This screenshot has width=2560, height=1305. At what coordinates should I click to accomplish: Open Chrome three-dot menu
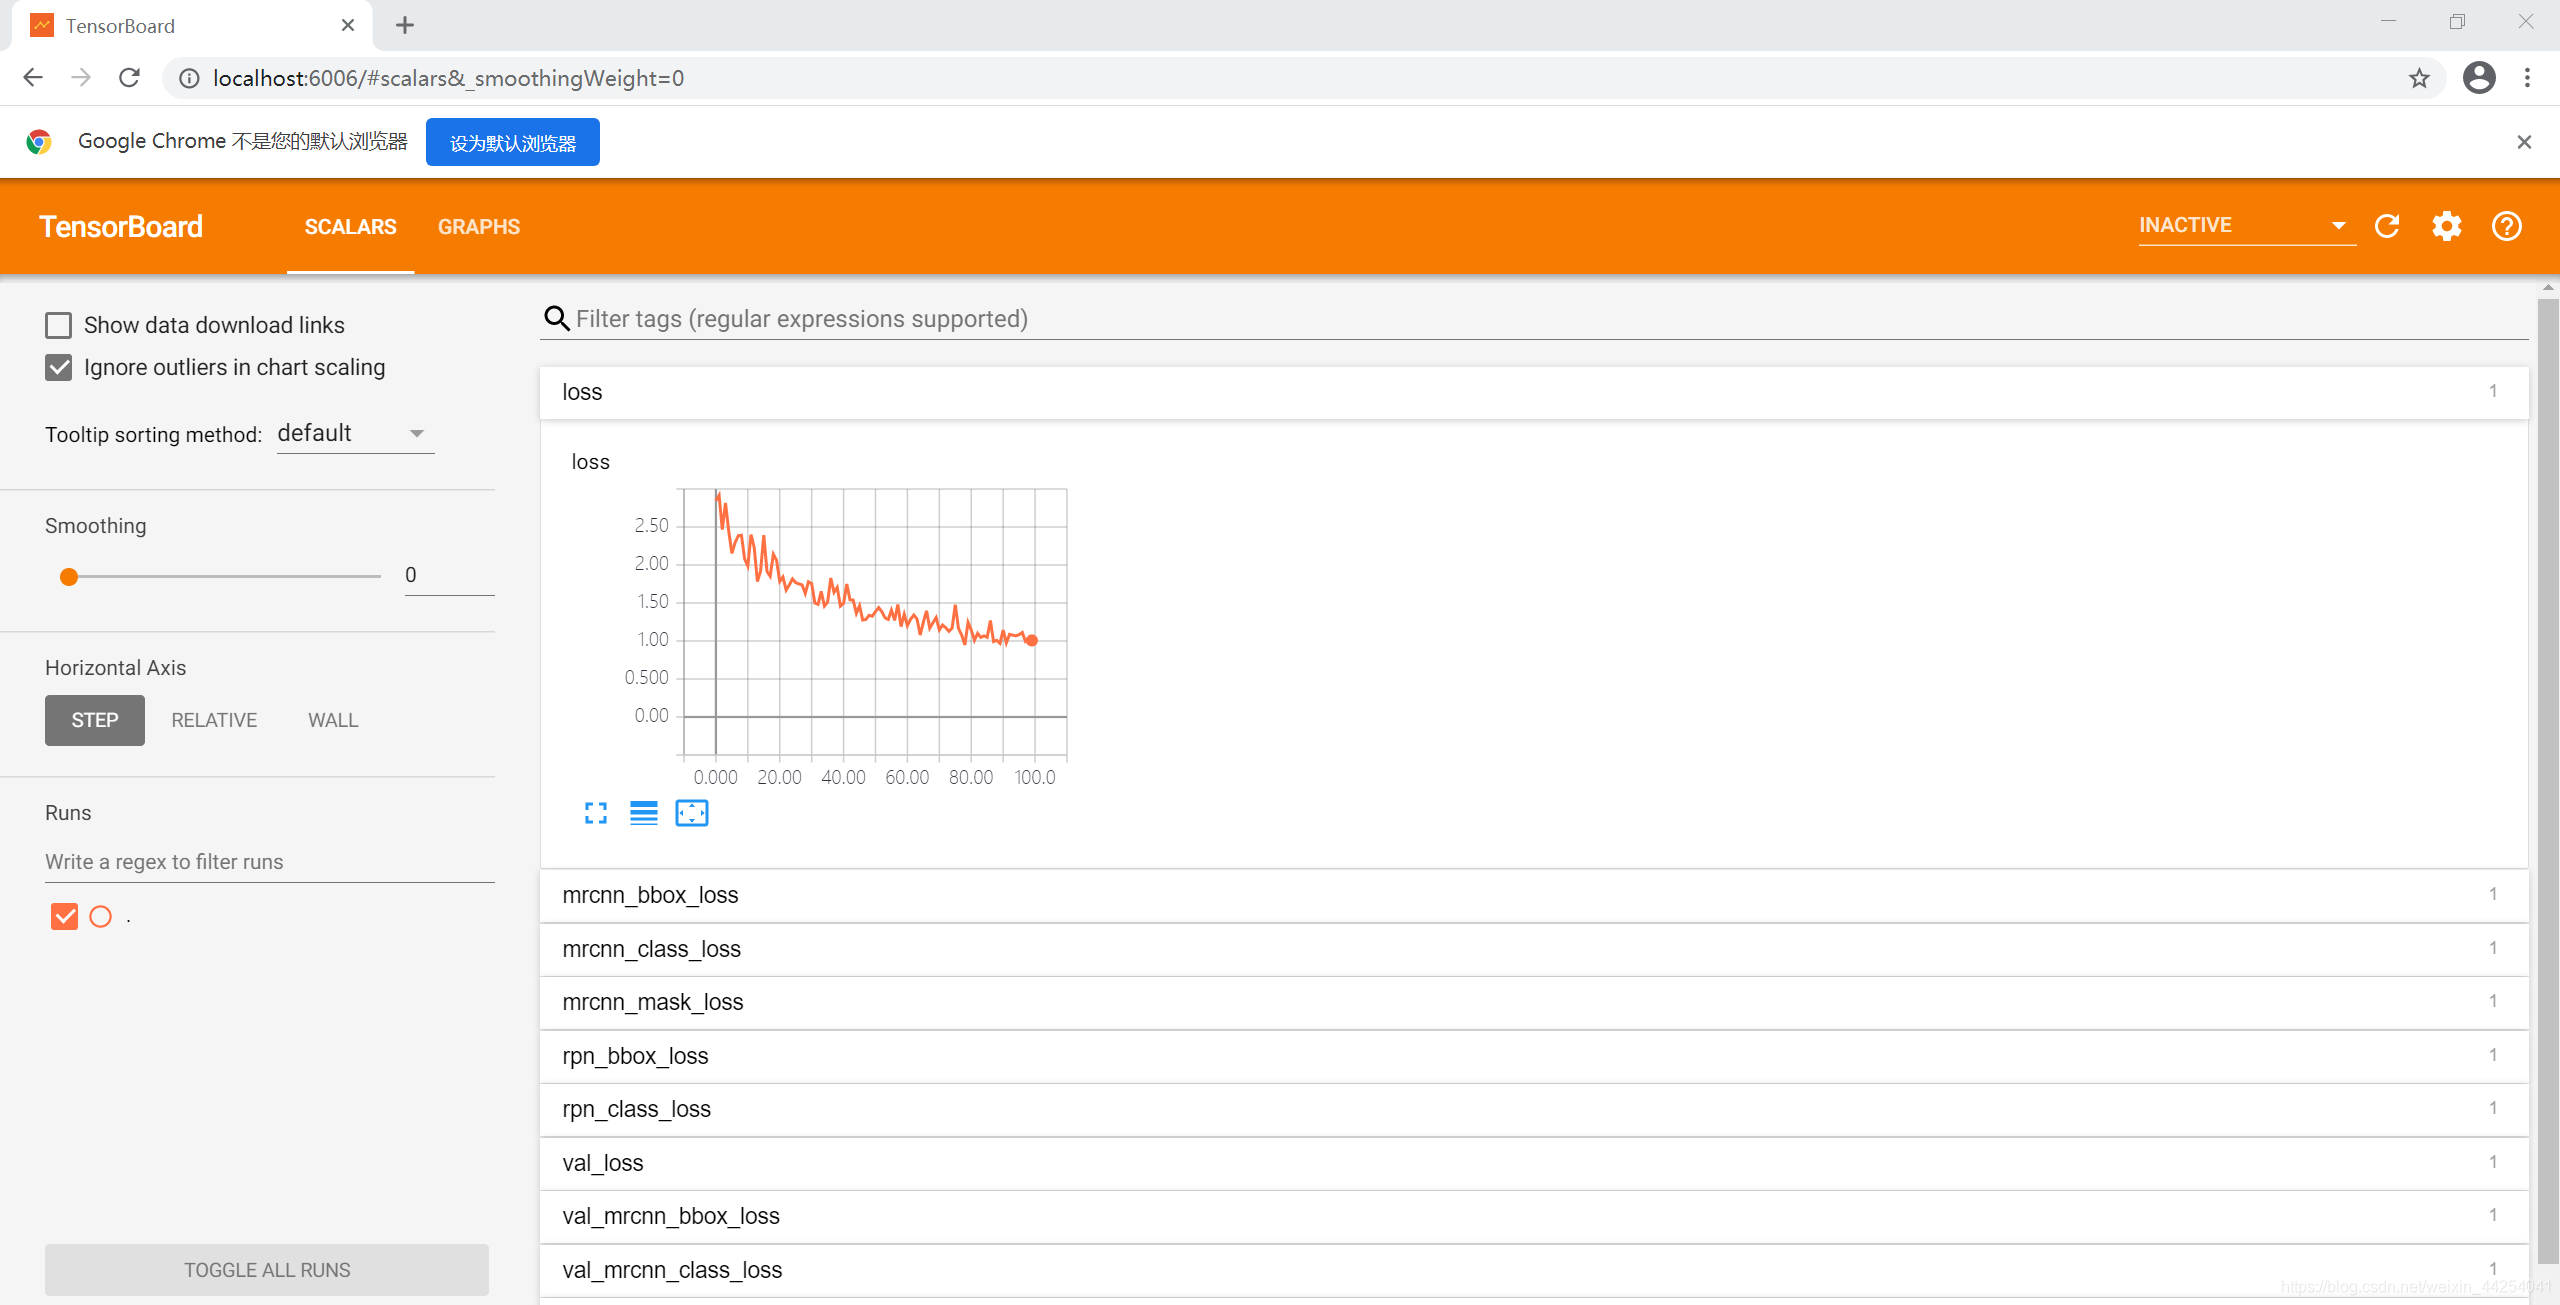tap(2527, 78)
